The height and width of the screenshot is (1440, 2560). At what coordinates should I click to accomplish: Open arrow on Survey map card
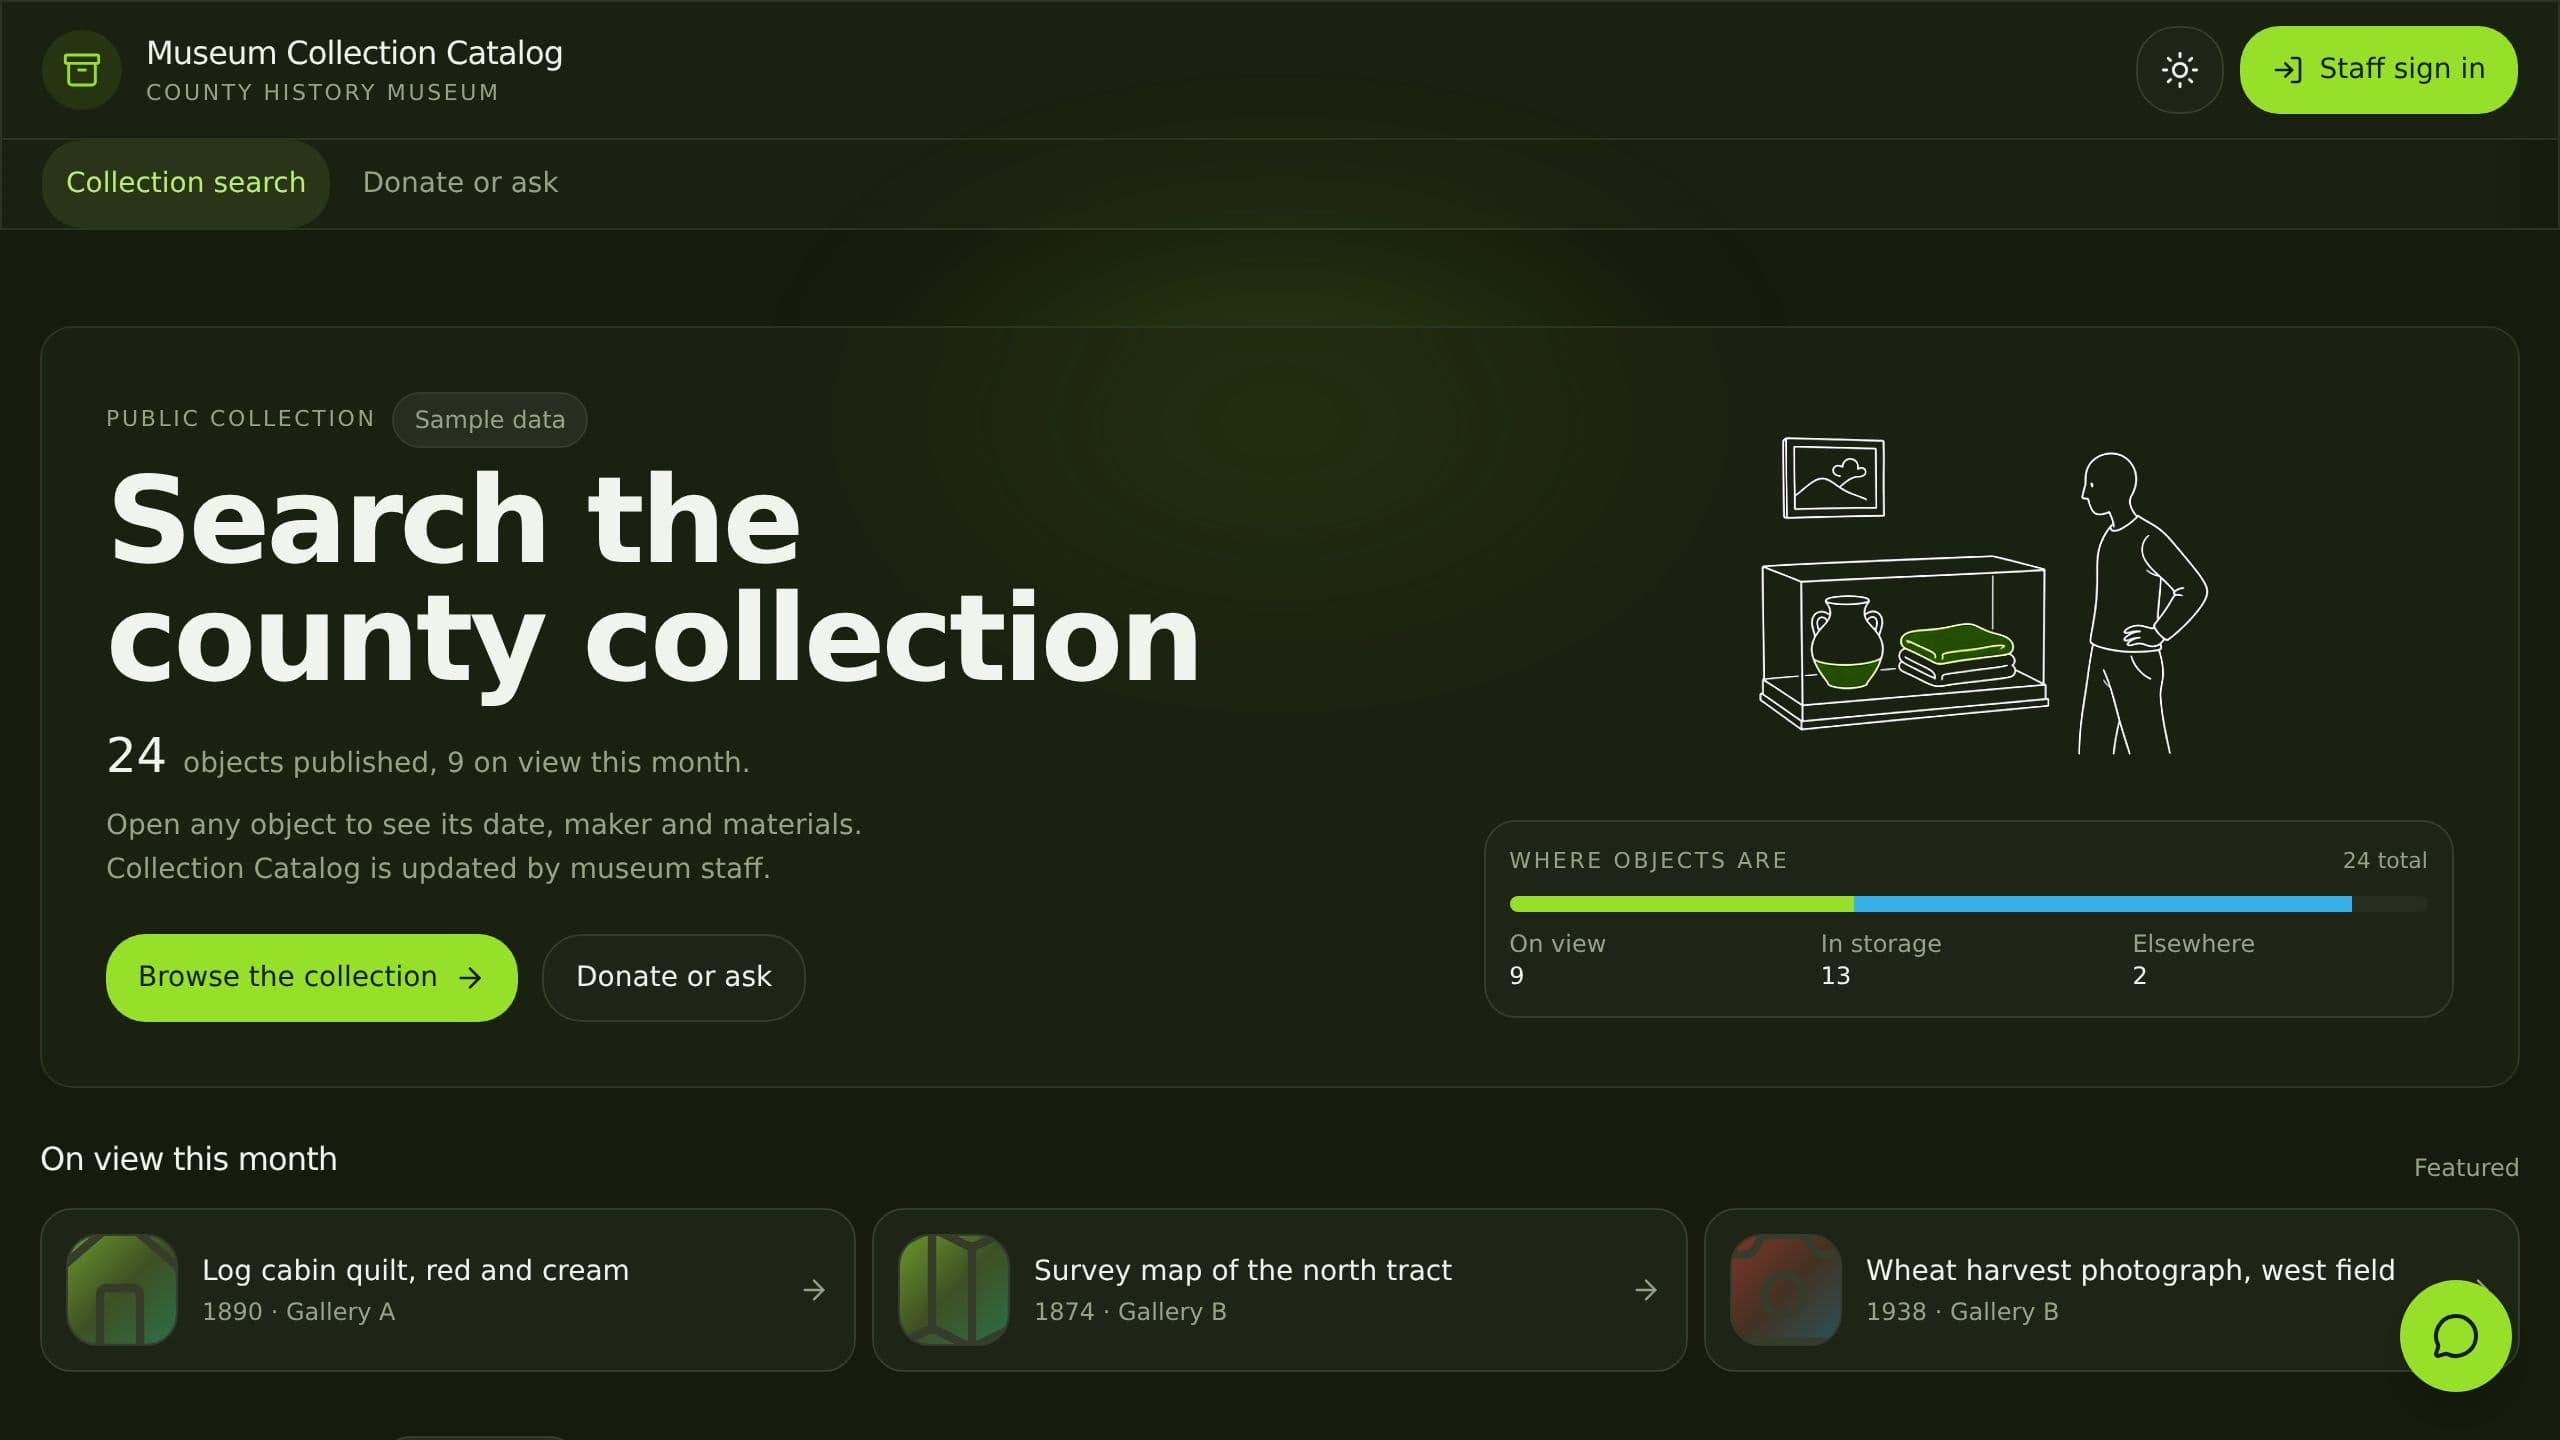(1646, 1290)
